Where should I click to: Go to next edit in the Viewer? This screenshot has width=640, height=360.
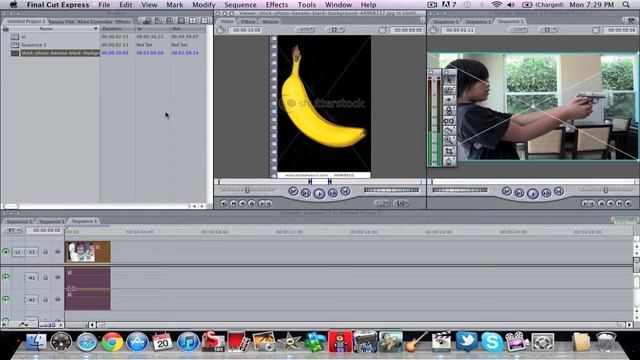tap(345, 191)
